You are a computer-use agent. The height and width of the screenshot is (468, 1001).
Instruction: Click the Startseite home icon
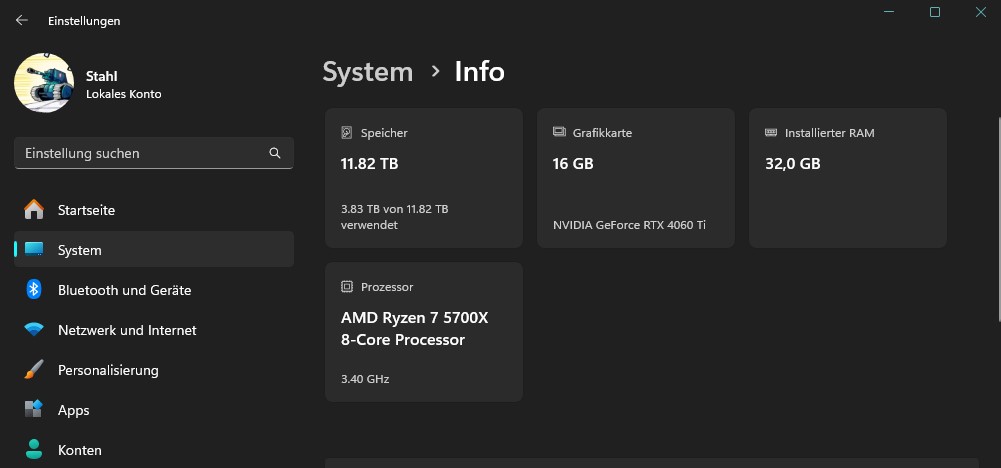[x=34, y=210]
